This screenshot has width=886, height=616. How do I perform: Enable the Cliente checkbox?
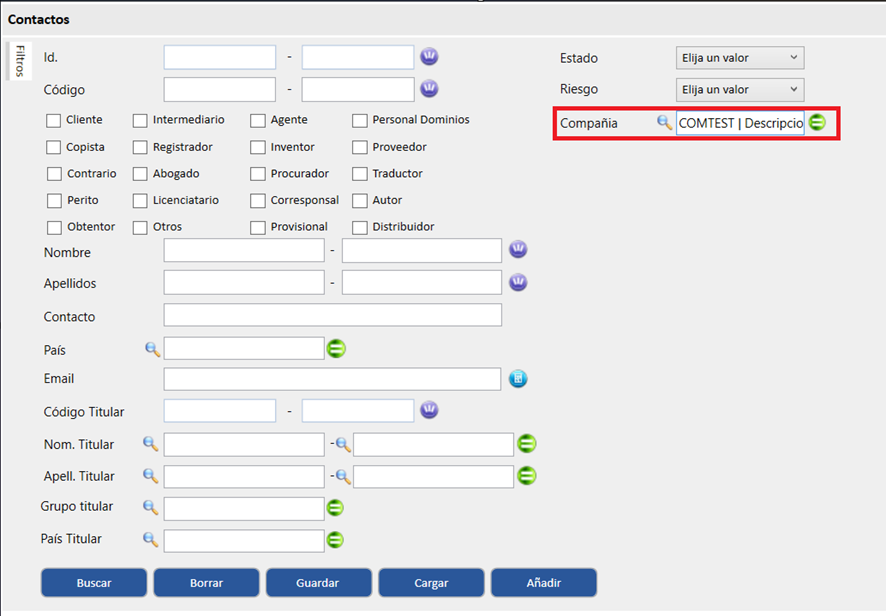click(x=53, y=120)
